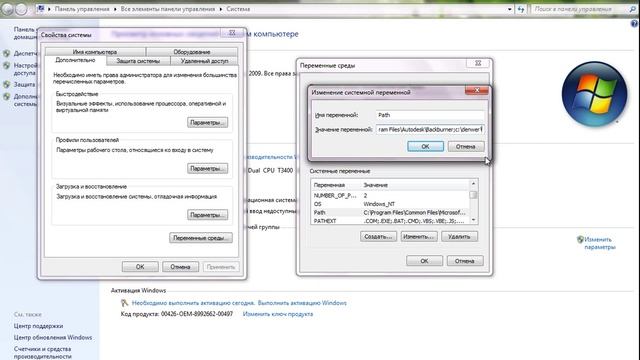Switch to the Удаленный доступ tab
This screenshot has width=640, height=360.
[x=204, y=61]
